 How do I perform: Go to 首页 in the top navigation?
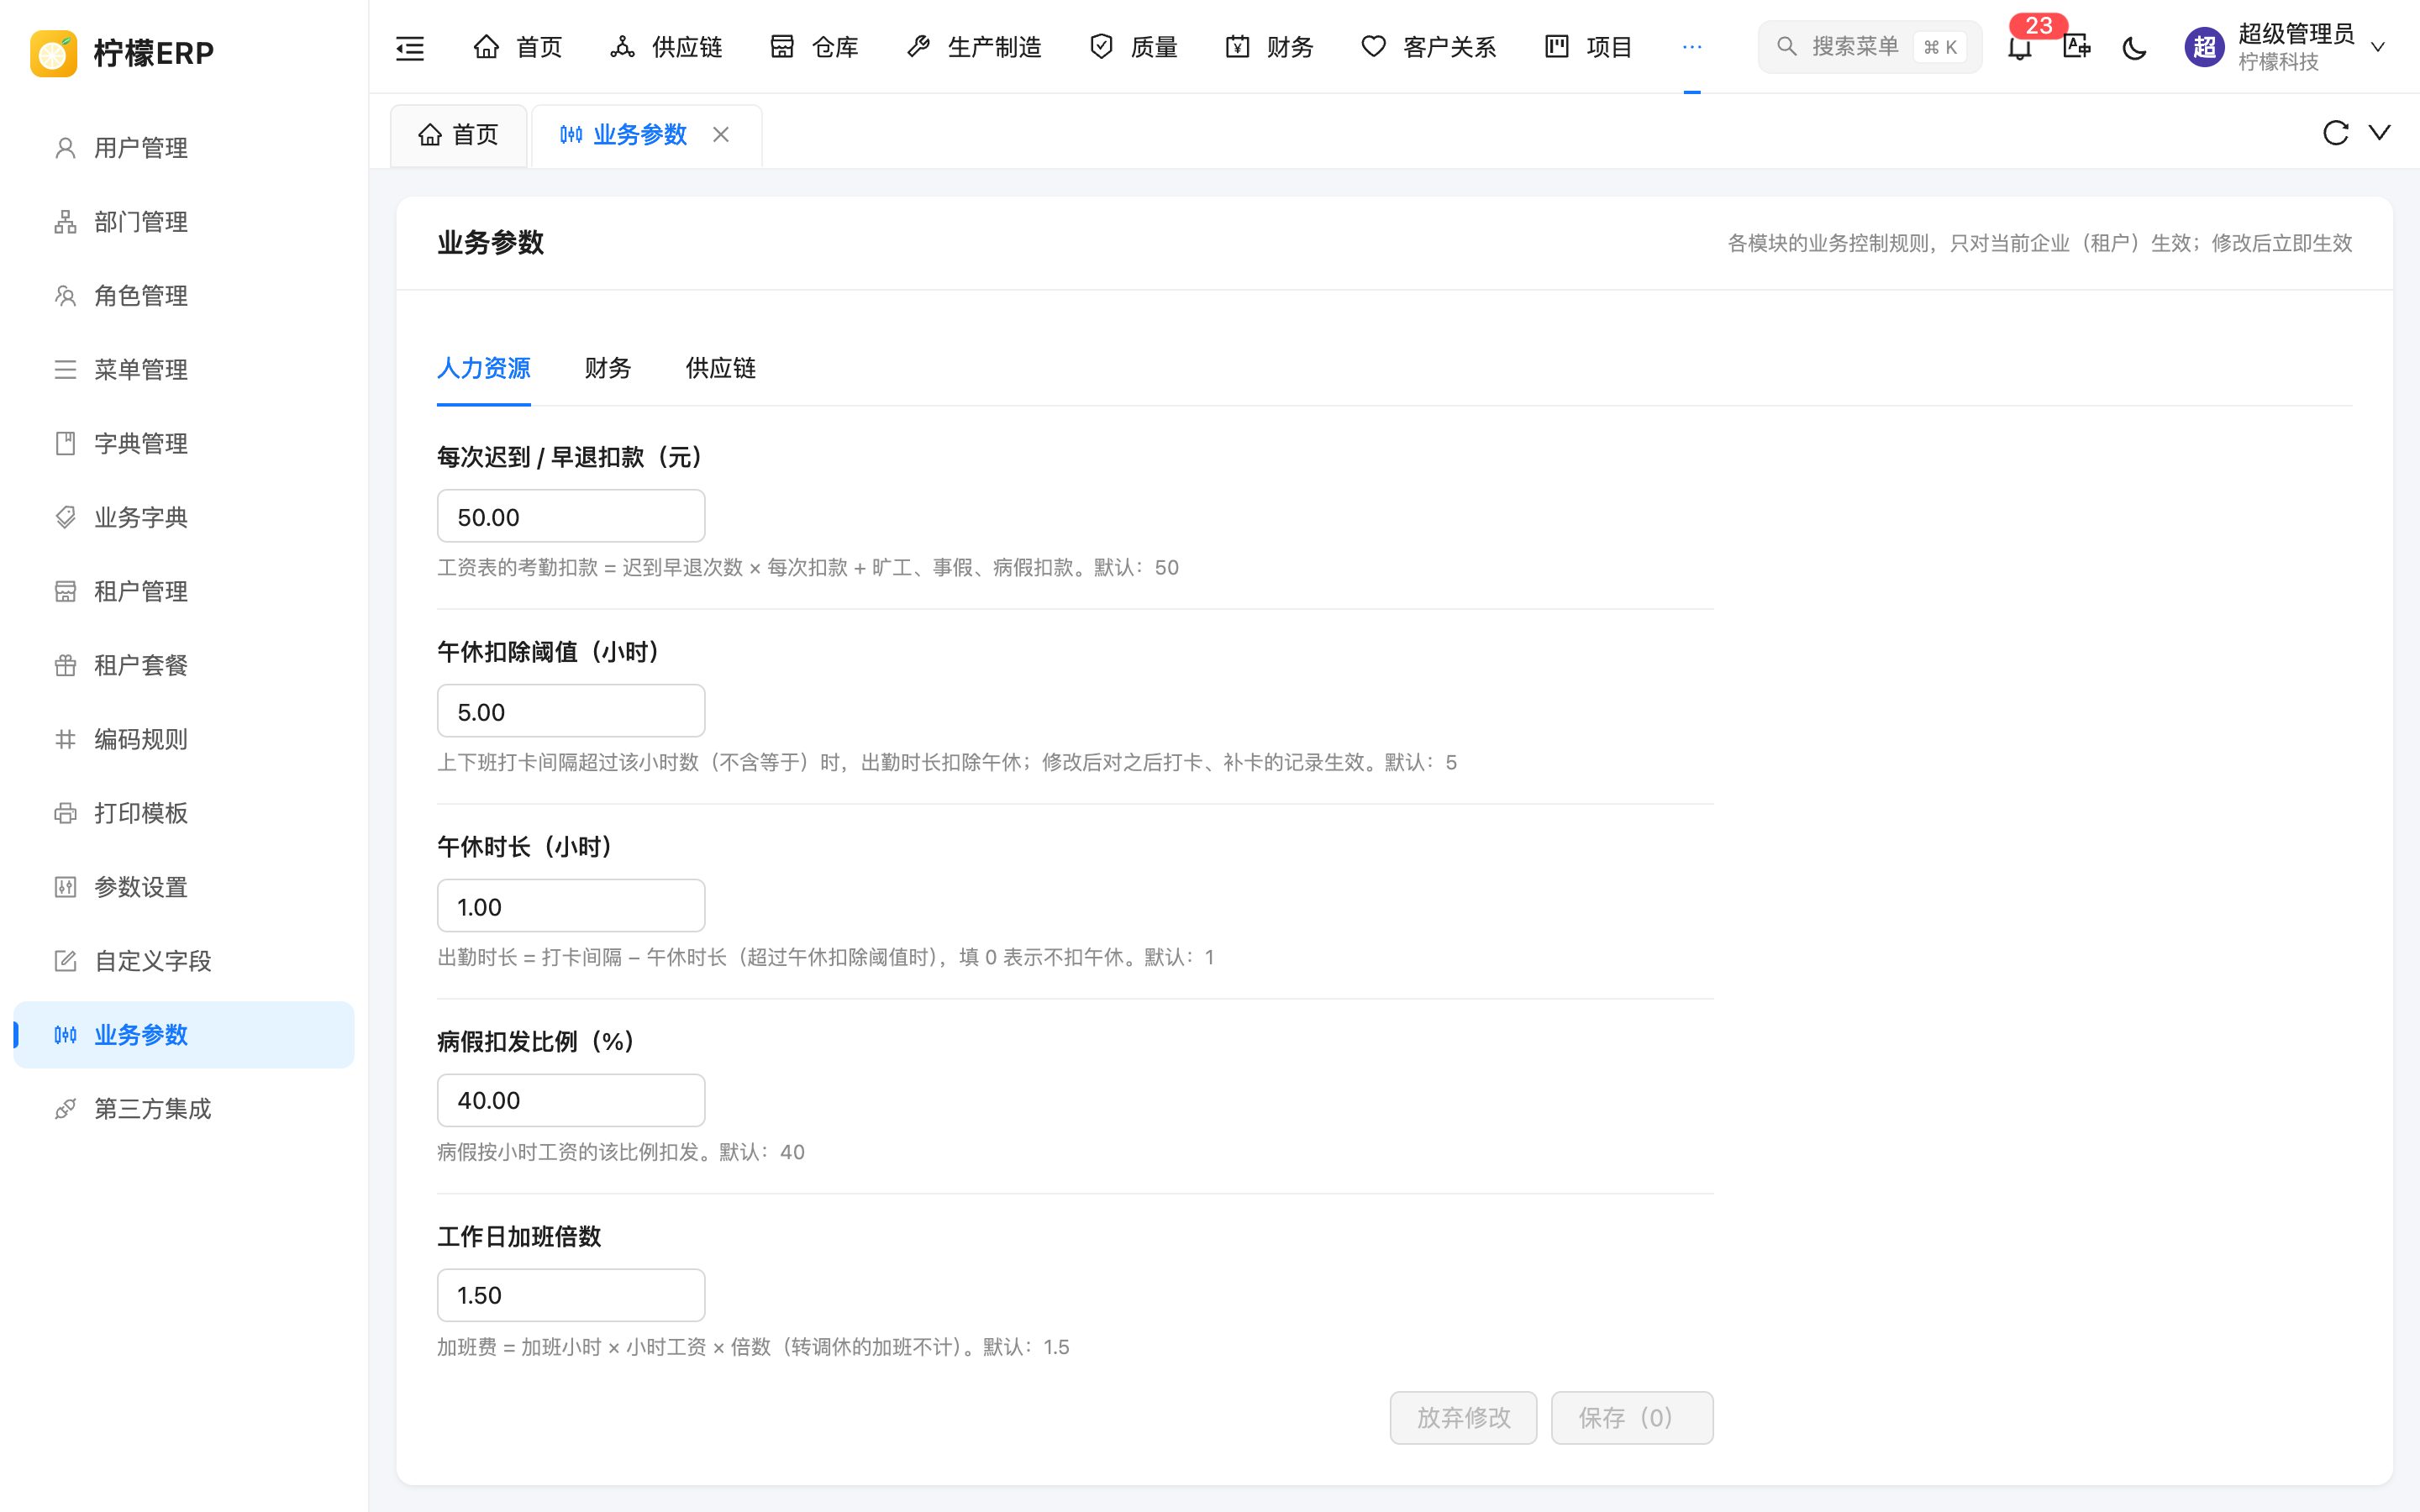(517, 47)
